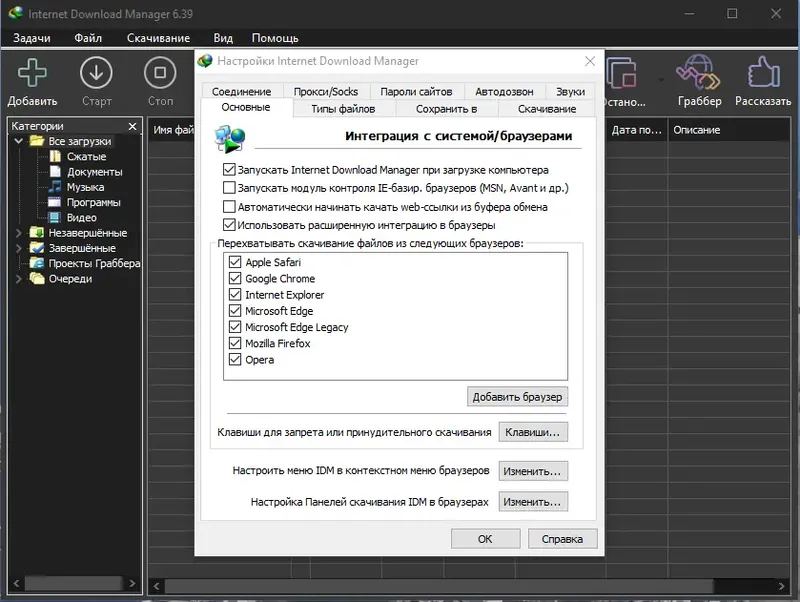800x602 pixels.
Task: Click the Завершённые checkmark folder icon
Action: 37,248
